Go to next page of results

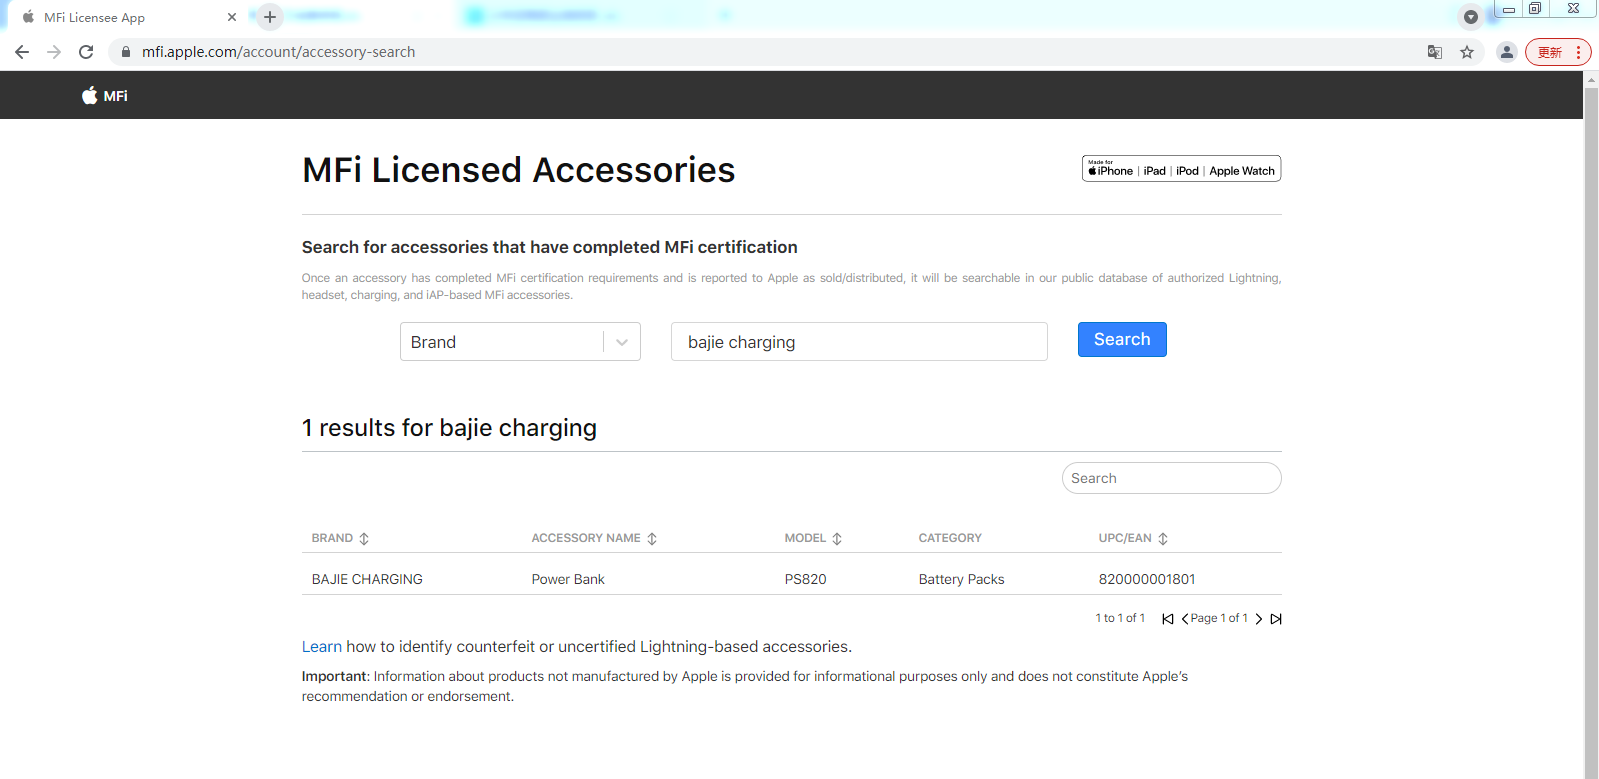(1259, 619)
